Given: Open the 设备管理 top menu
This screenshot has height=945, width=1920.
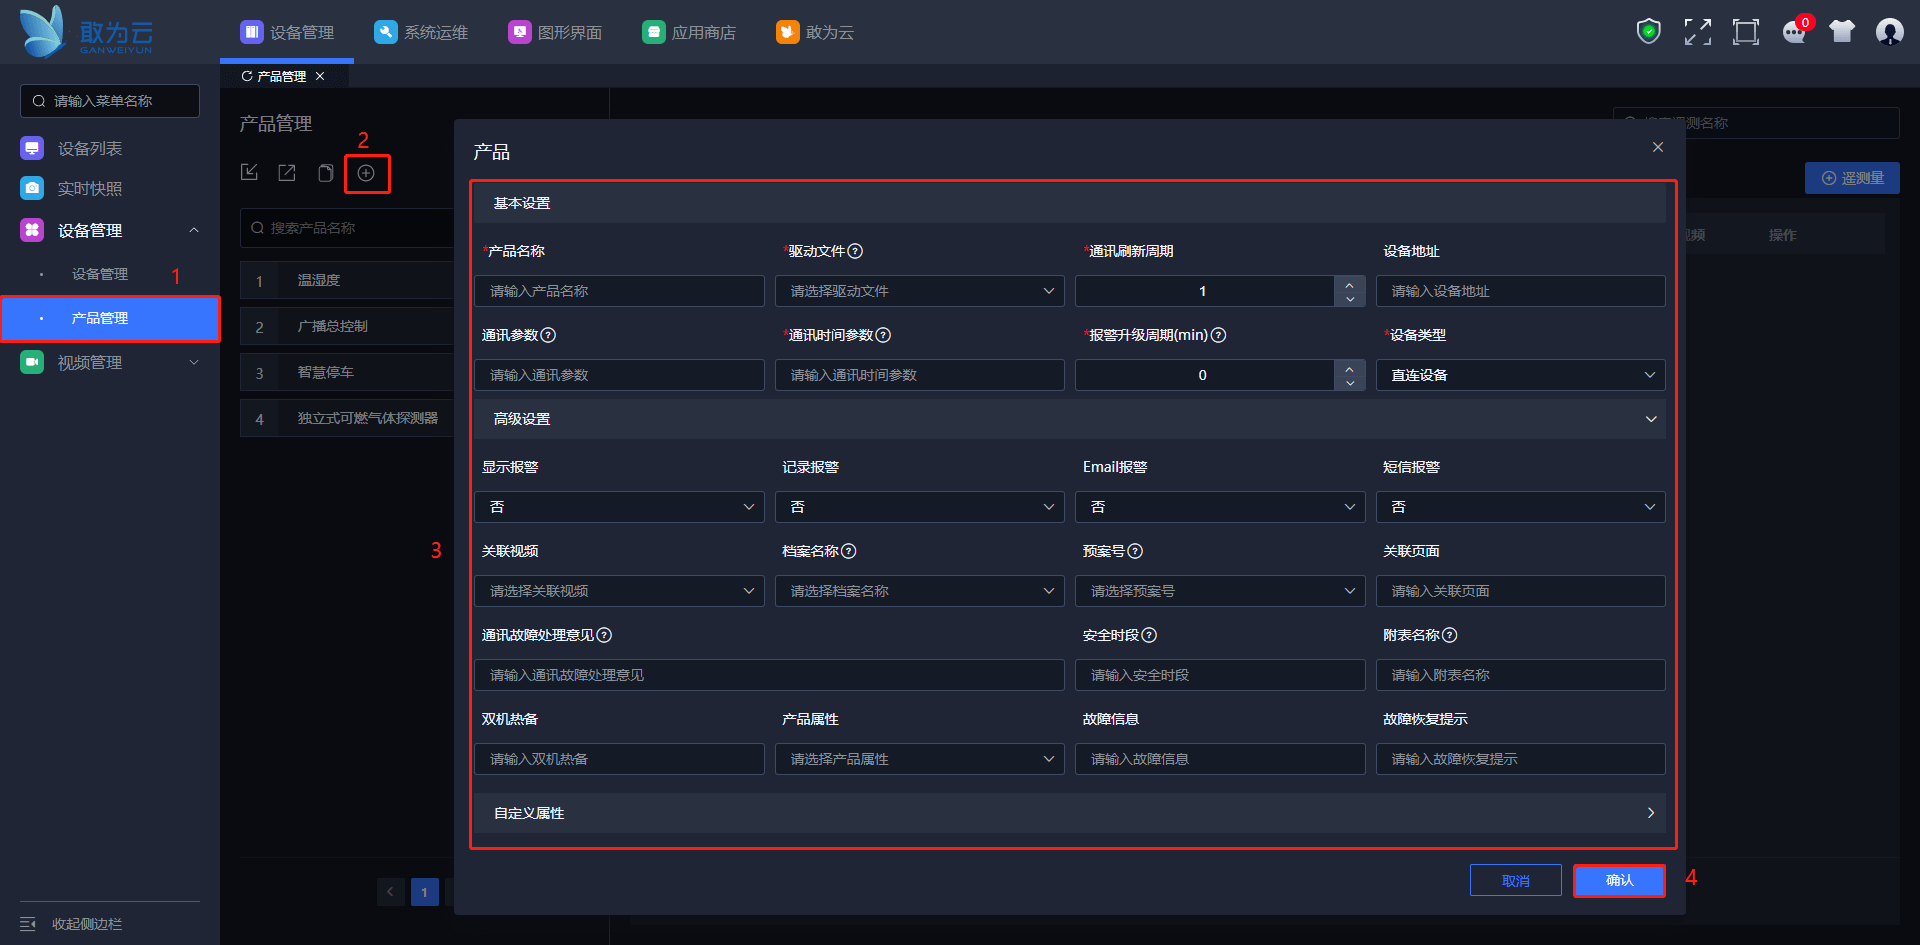Looking at the screenshot, I should [x=287, y=32].
